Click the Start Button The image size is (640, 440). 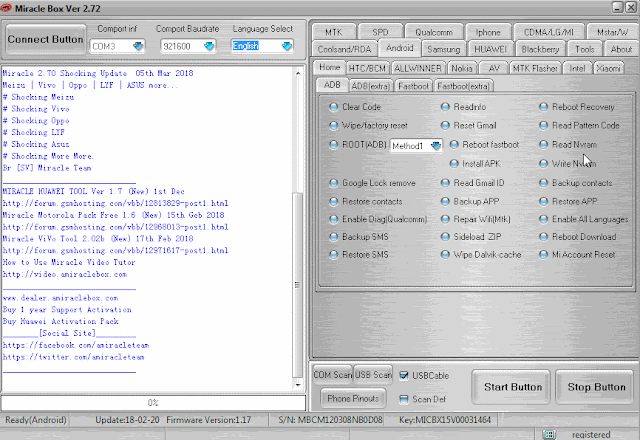[512, 387]
